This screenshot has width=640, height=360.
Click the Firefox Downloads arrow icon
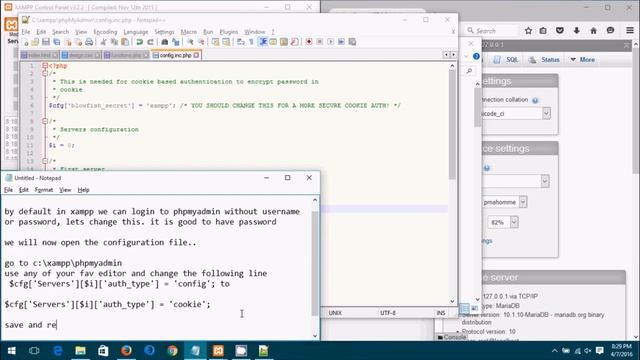[x=576, y=31]
